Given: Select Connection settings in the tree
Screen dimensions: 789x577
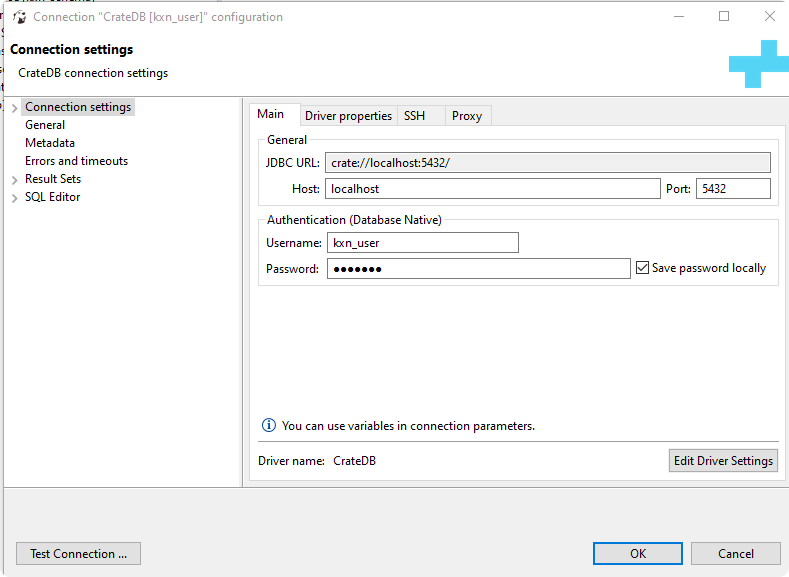Looking at the screenshot, I should [78, 107].
